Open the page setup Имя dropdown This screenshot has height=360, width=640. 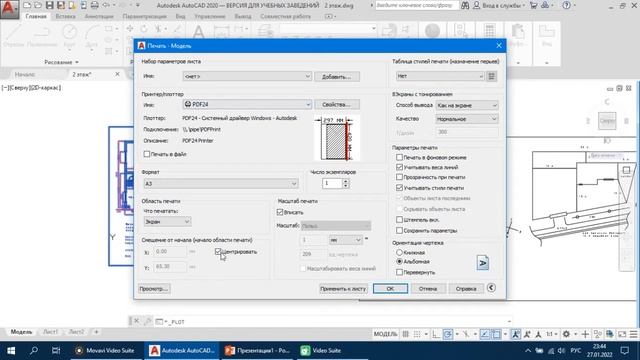(x=247, y=76)
